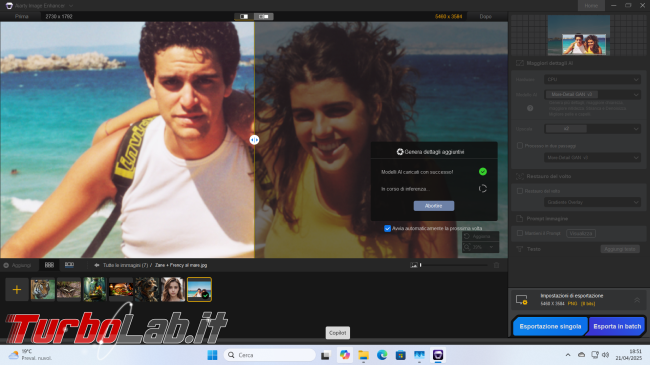Click the Prompt immagine document icon
Viewport: 650px width, 365px height.
[x=519, y=218]
